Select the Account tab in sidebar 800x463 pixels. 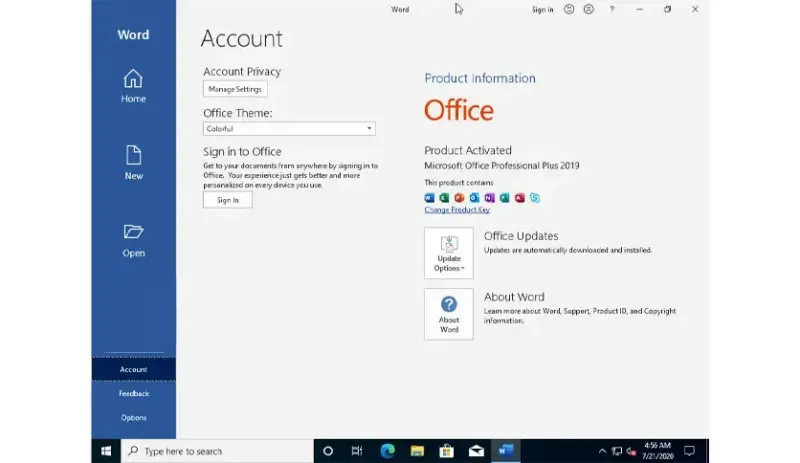click(134, 369)
